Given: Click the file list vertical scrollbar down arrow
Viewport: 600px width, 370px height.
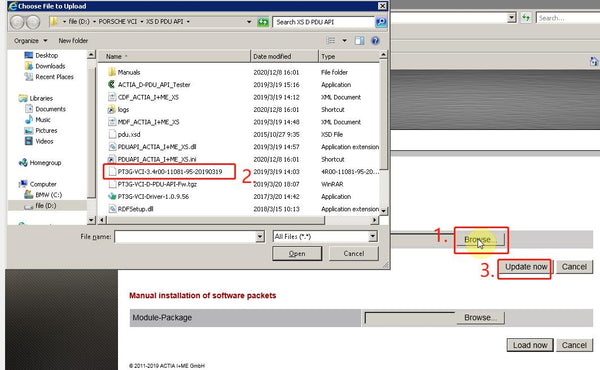Looking at the screenshot, I should point(383,210).
